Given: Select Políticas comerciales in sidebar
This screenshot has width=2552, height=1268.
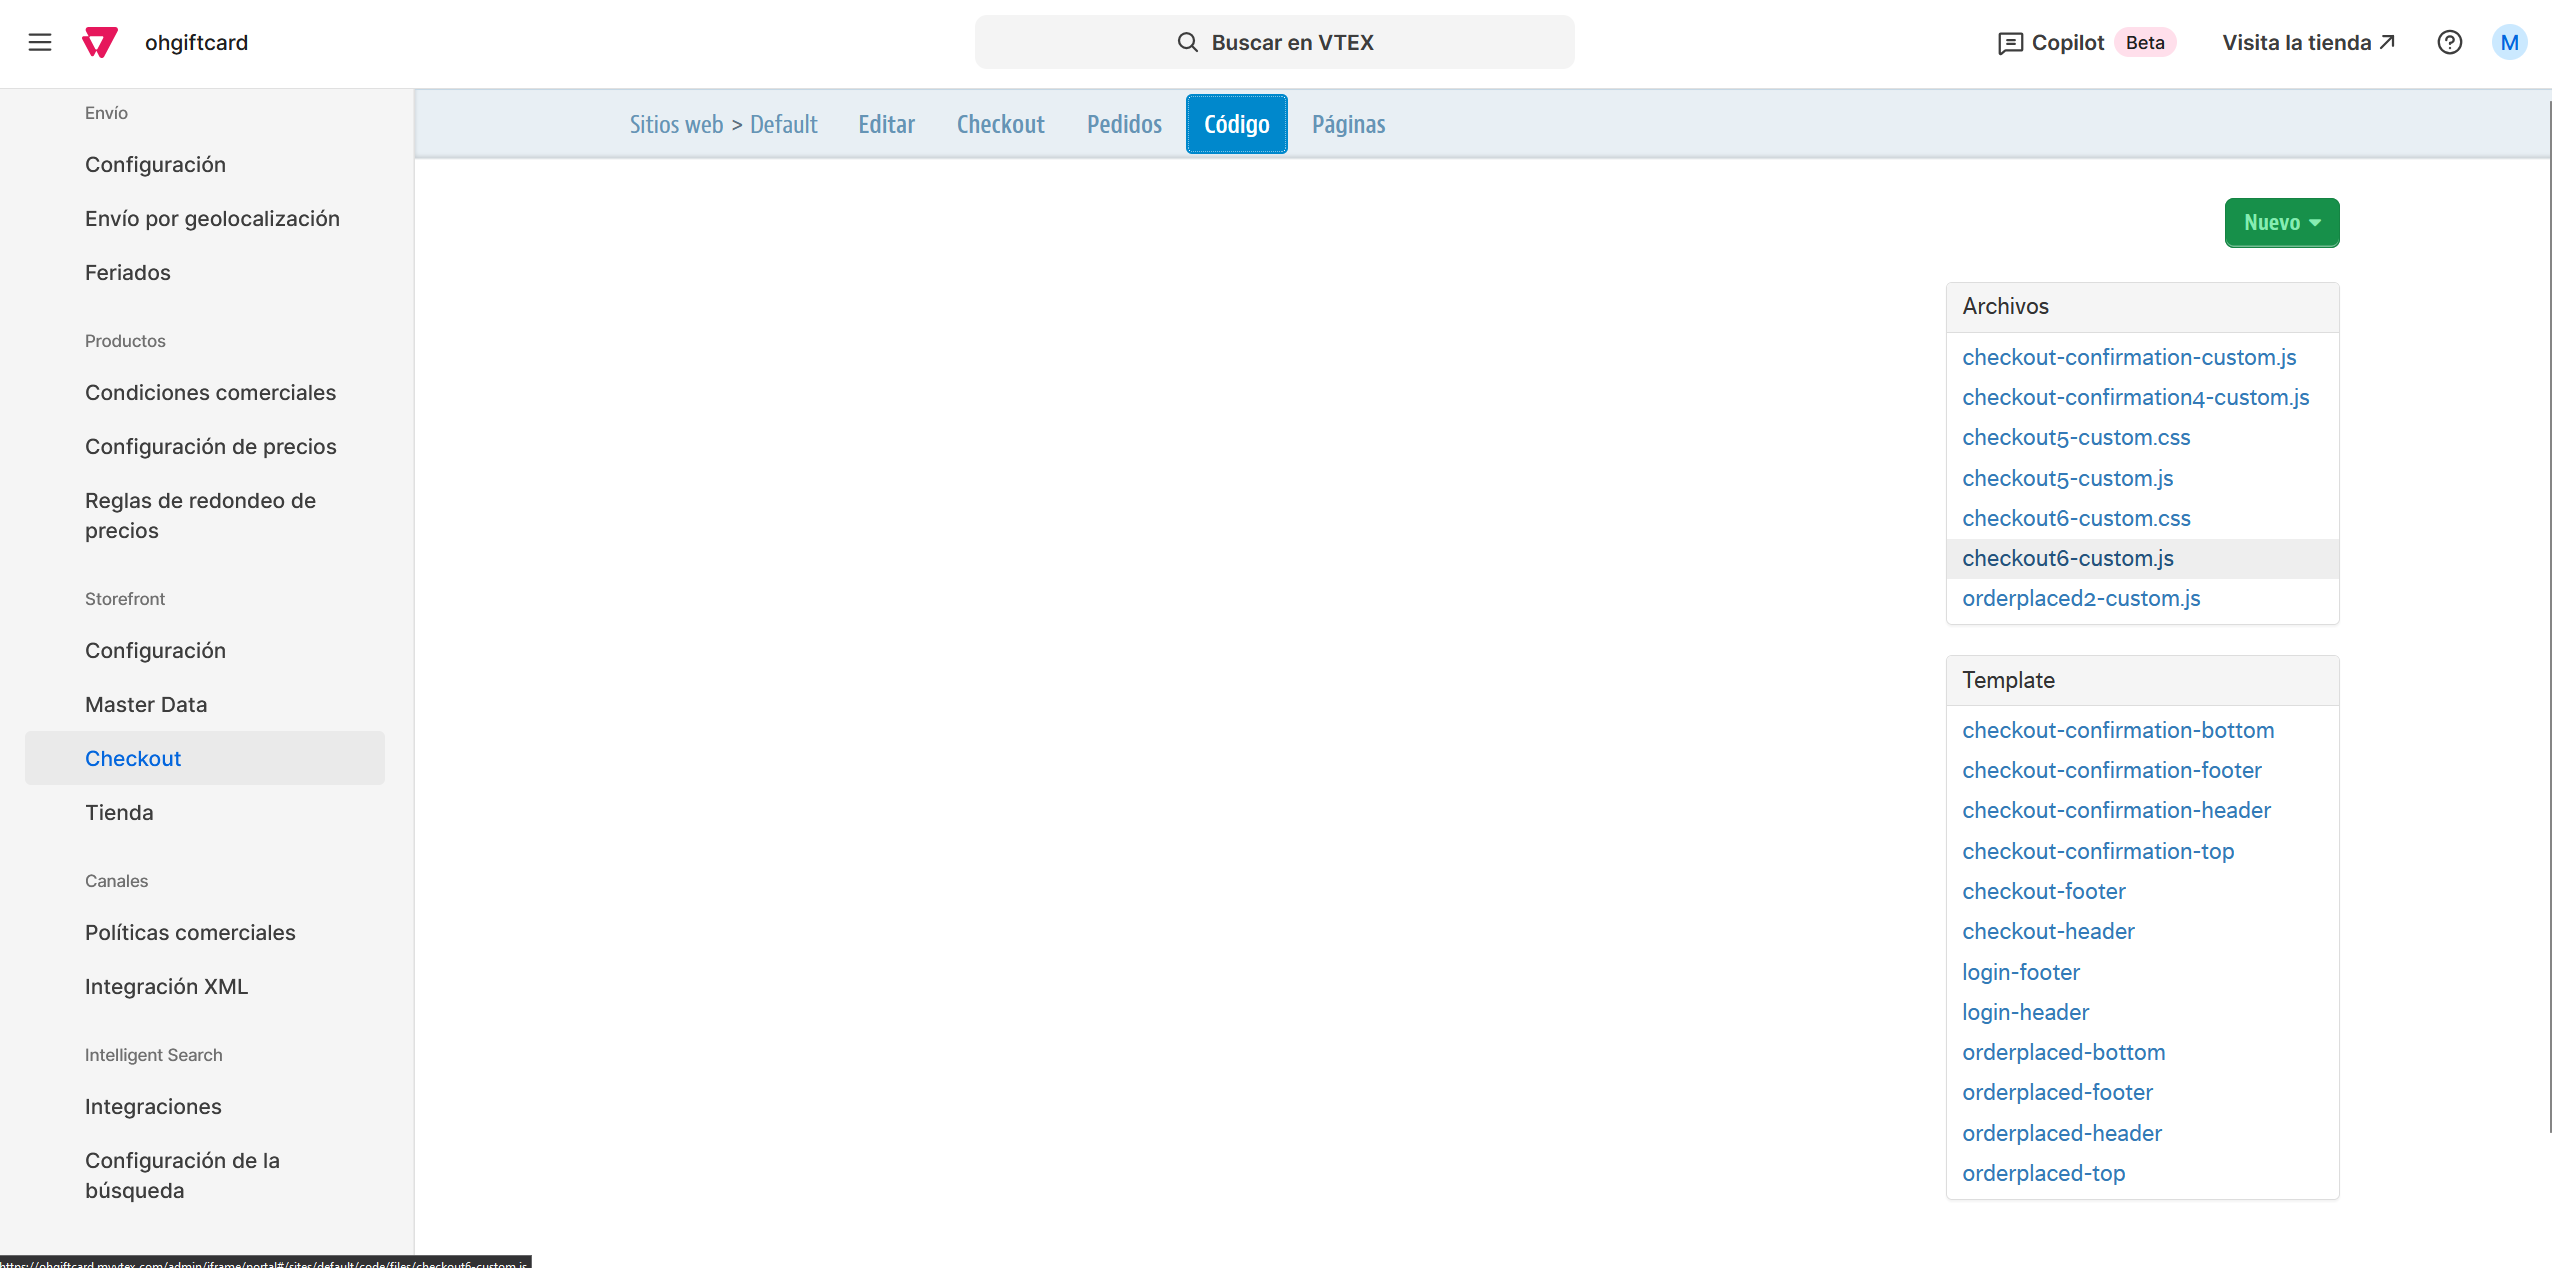Looking at the screenshot, I should point(190,932).
